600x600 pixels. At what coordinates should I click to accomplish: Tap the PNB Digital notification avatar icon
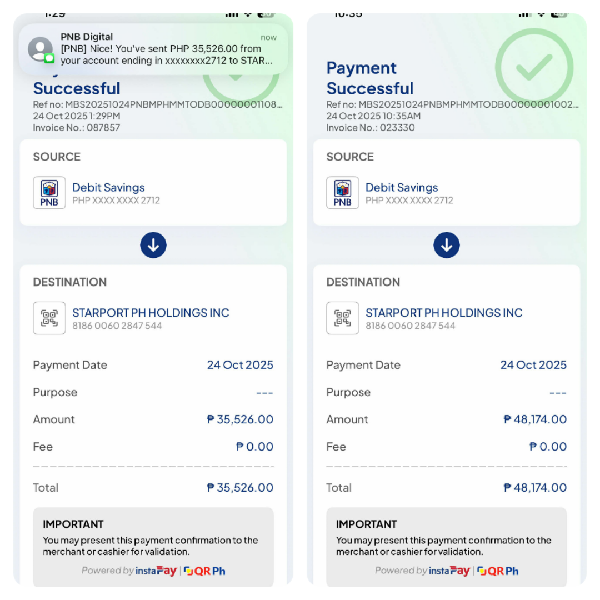(41, 50)
